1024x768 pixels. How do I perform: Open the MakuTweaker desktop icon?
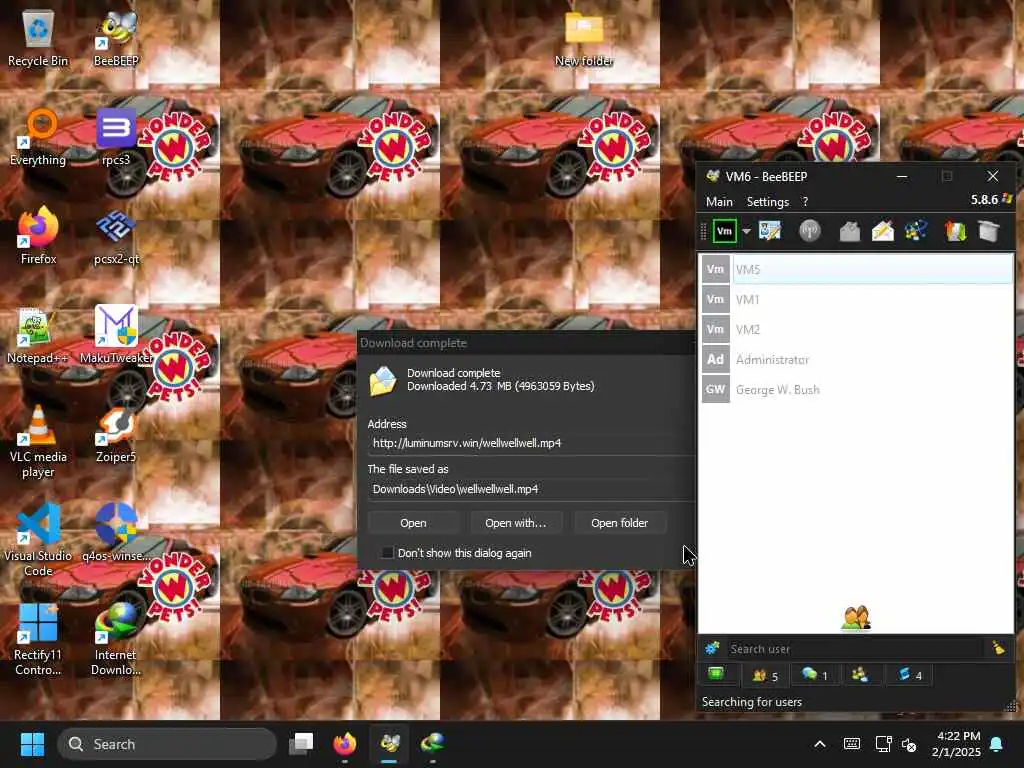[x=116, y=336]
